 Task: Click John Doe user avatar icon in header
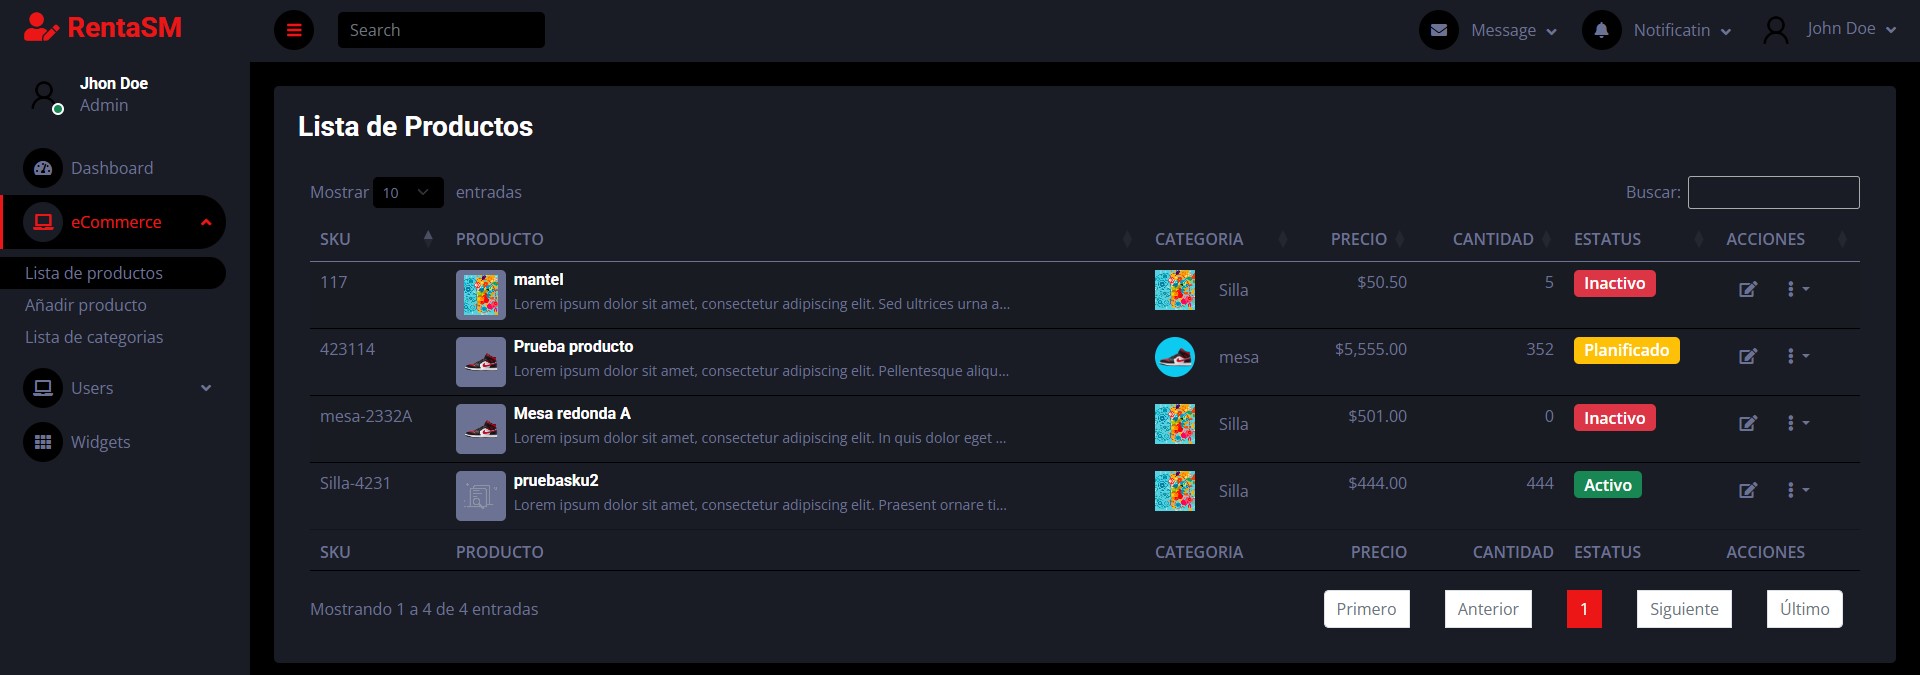point(1776,30)
